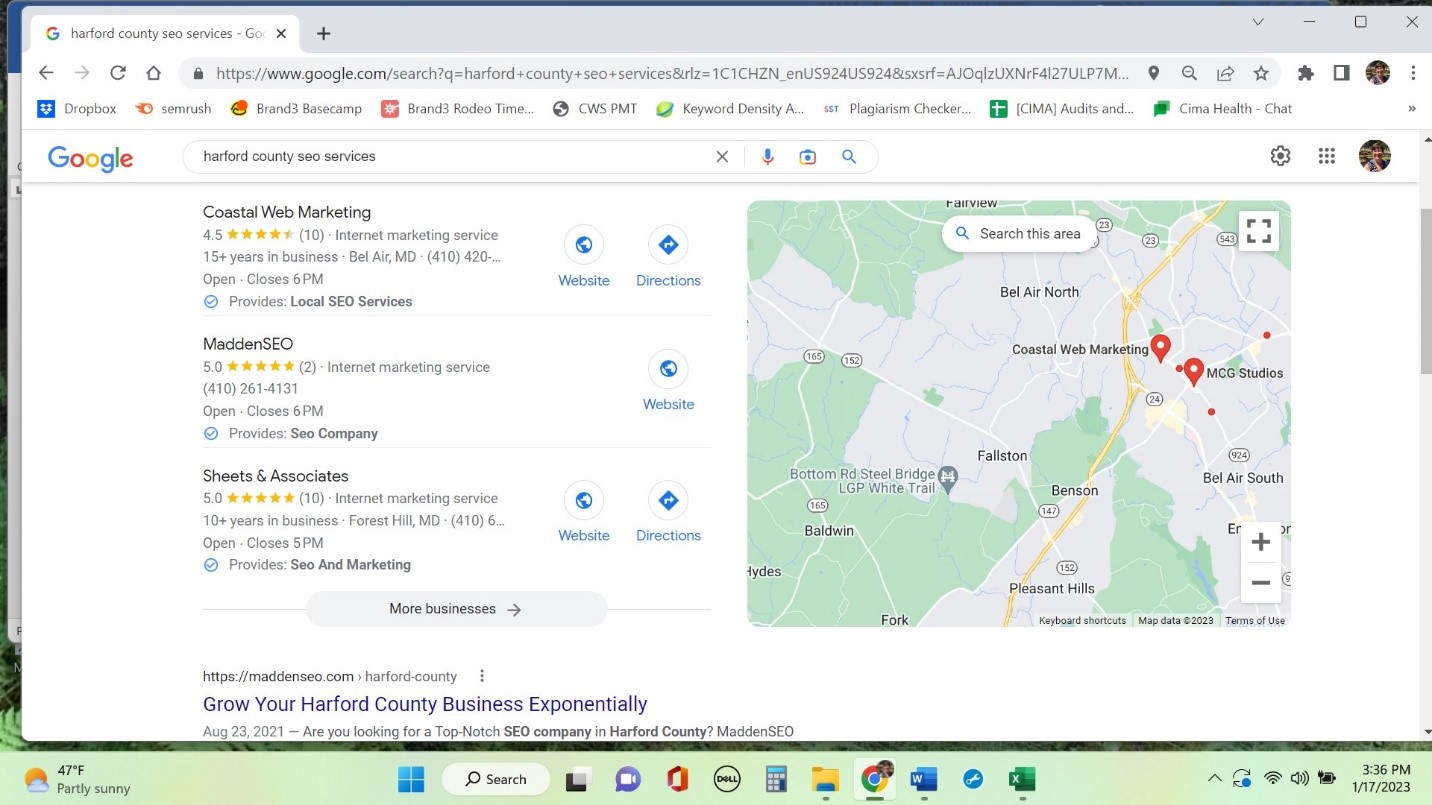Click the page vertical scrollbar
The image size is (1432, 805).
pyautogui.click(x=1424, y=292)
